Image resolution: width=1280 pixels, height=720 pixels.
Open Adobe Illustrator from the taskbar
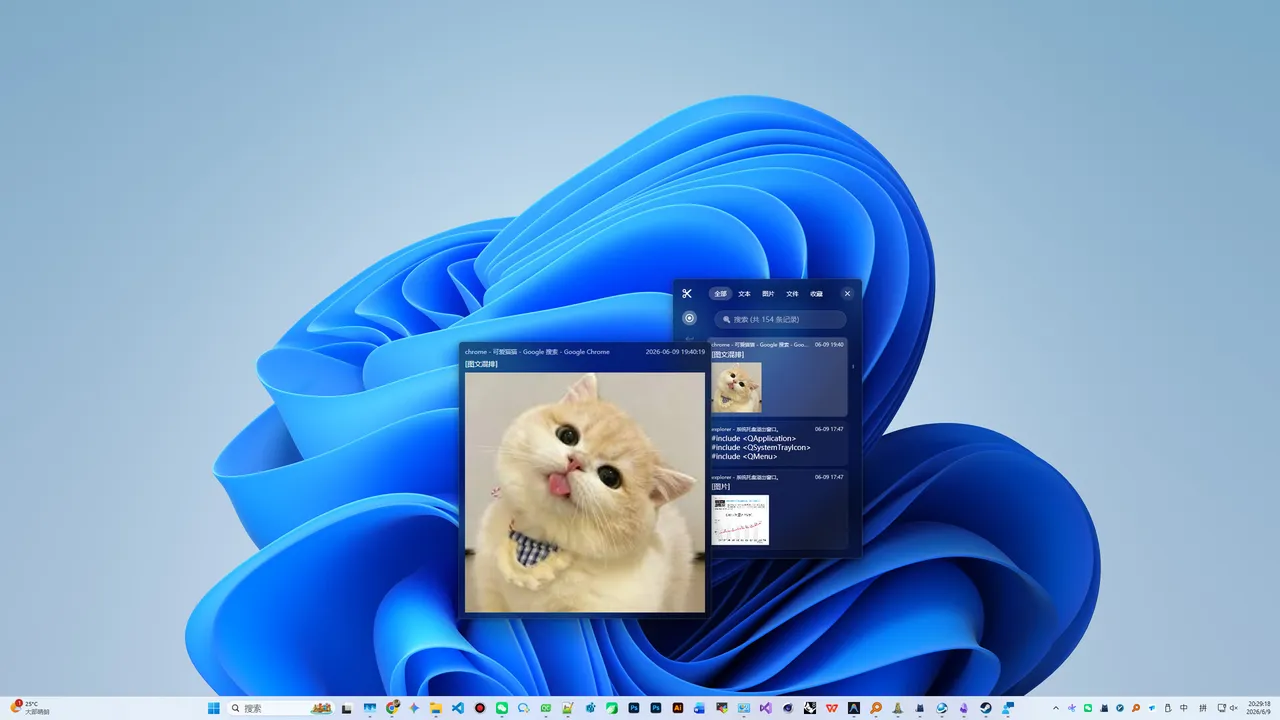tap(678, 708)
